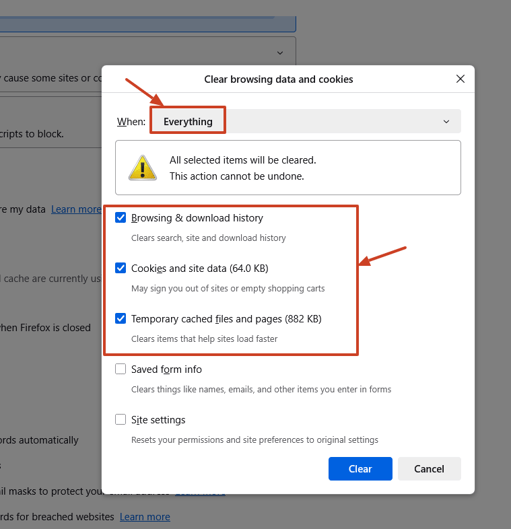Click the yellow warning triangle icon
511x529 pixels.
coord(142,168)
